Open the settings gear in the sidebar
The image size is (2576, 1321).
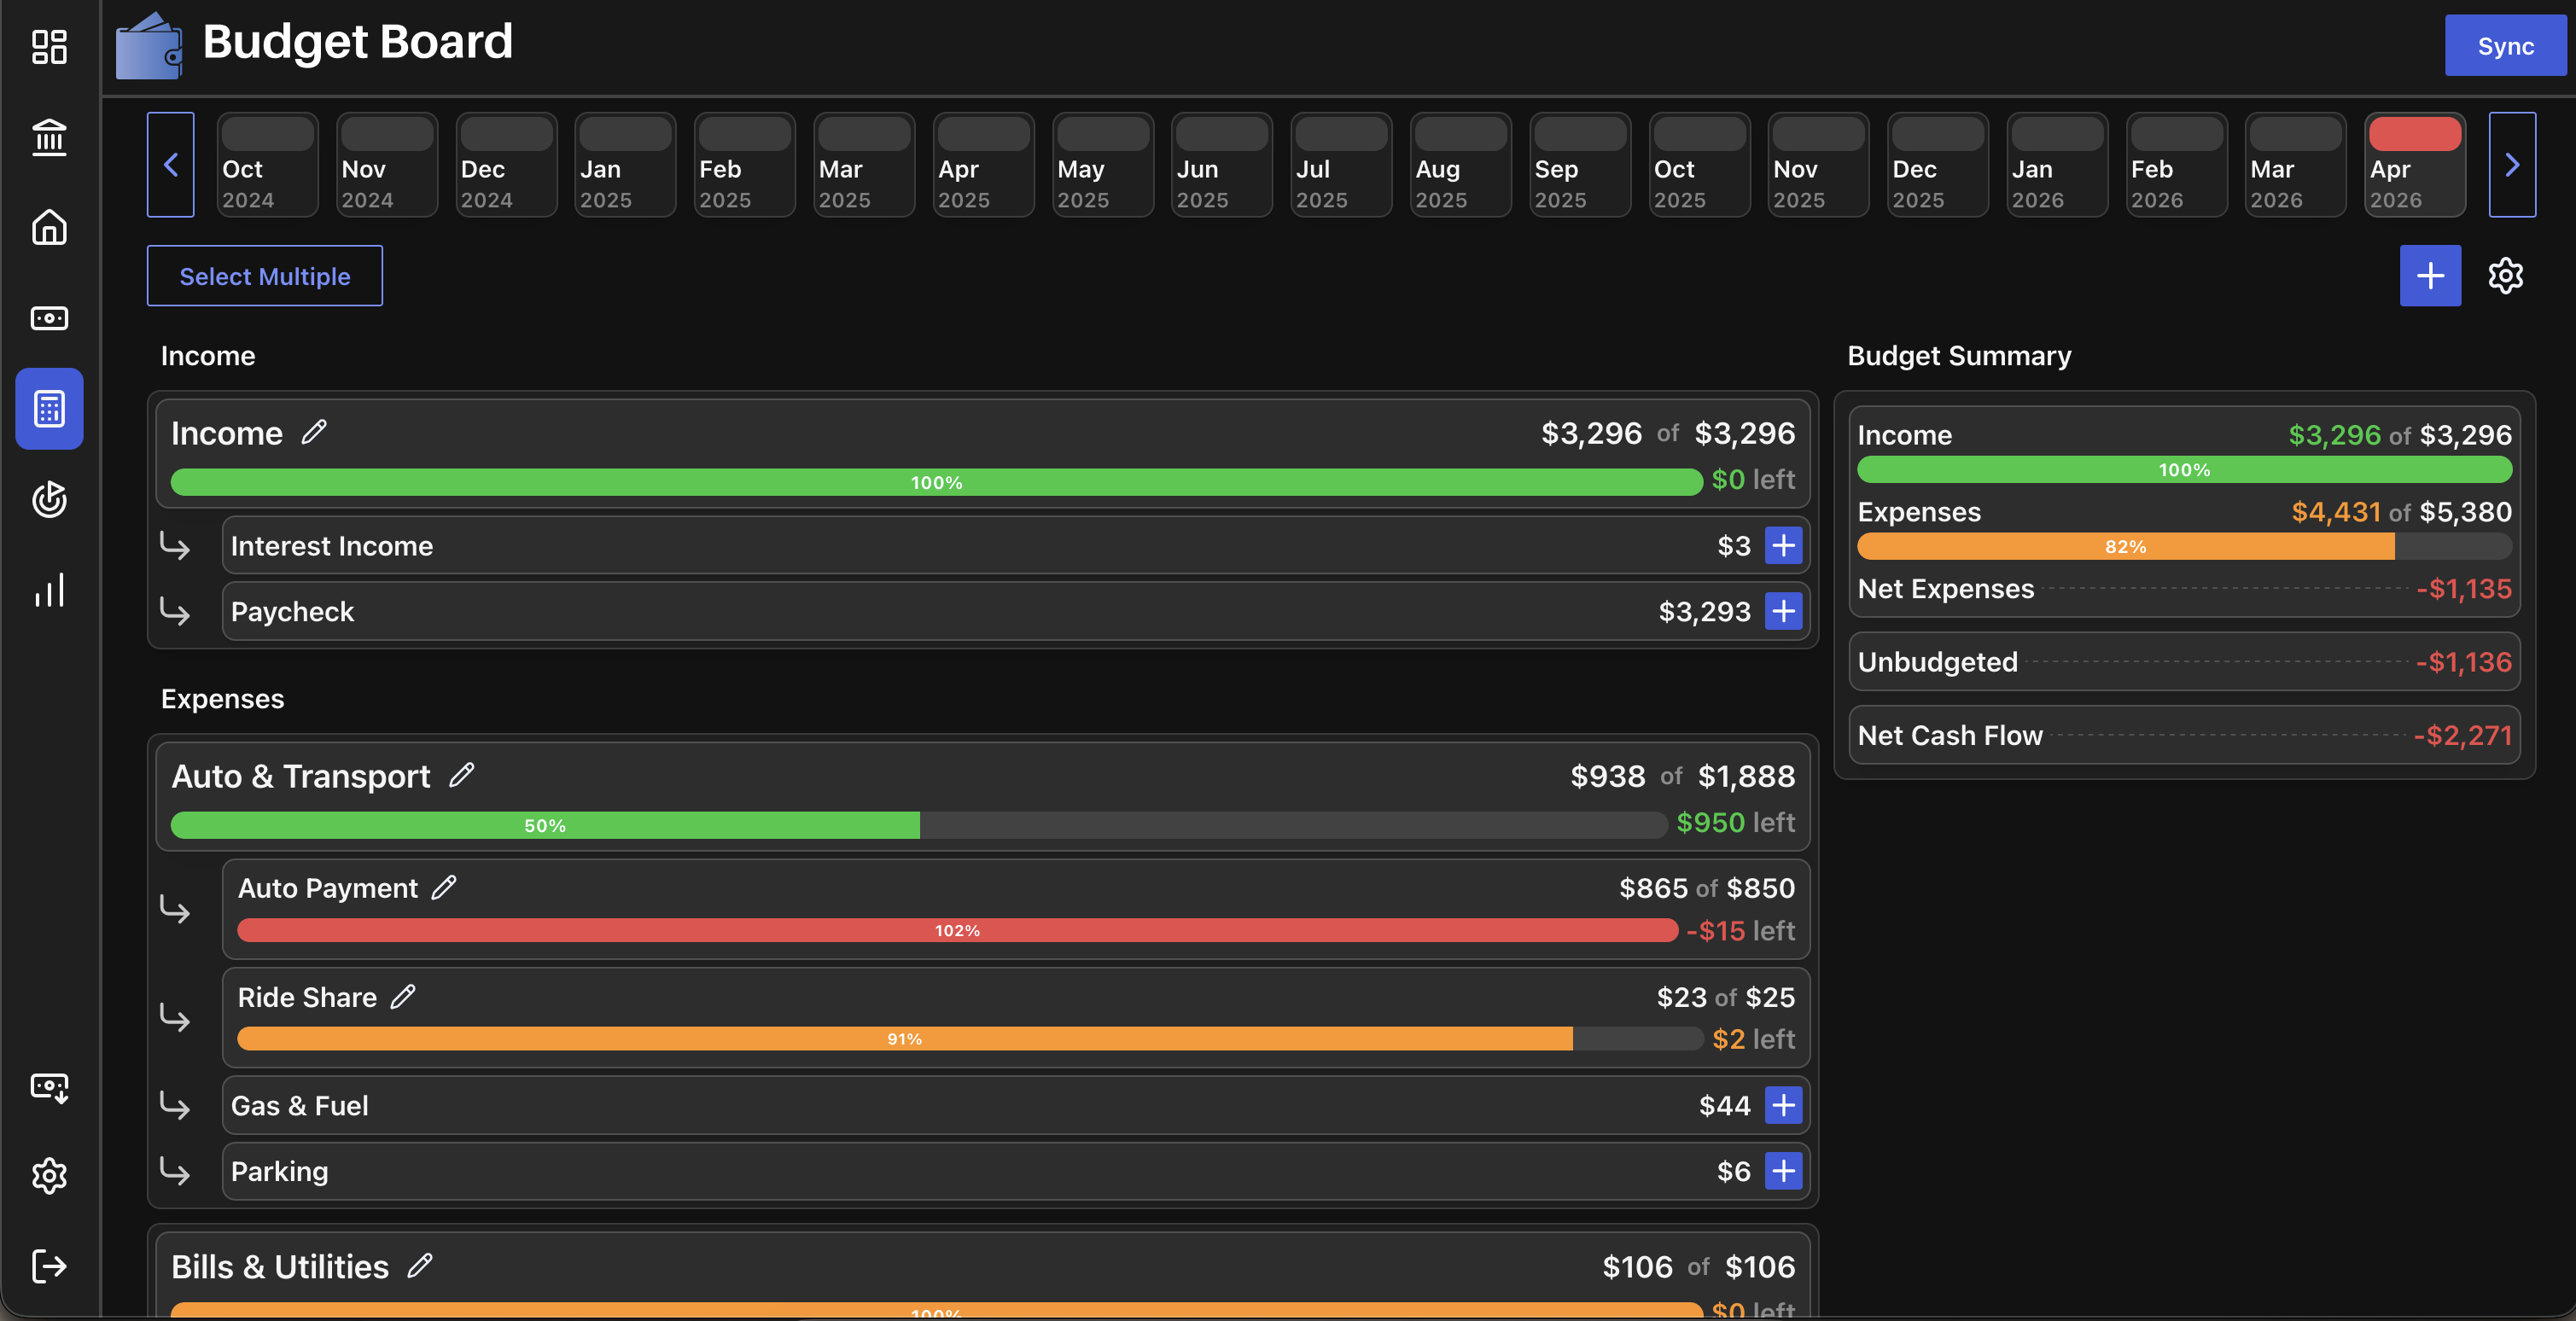point(49,1176)
